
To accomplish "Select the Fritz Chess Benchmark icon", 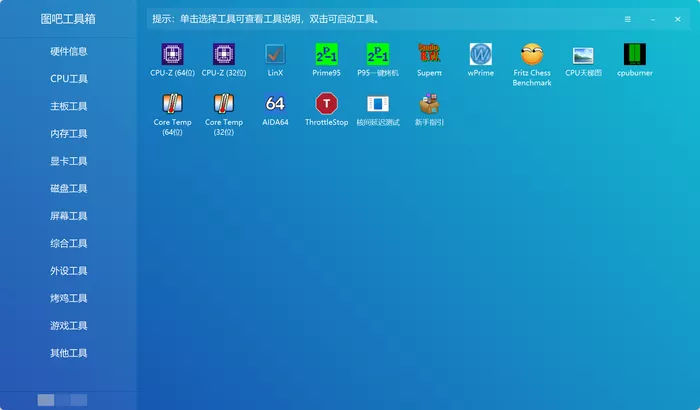I will [x=532, y=54].
